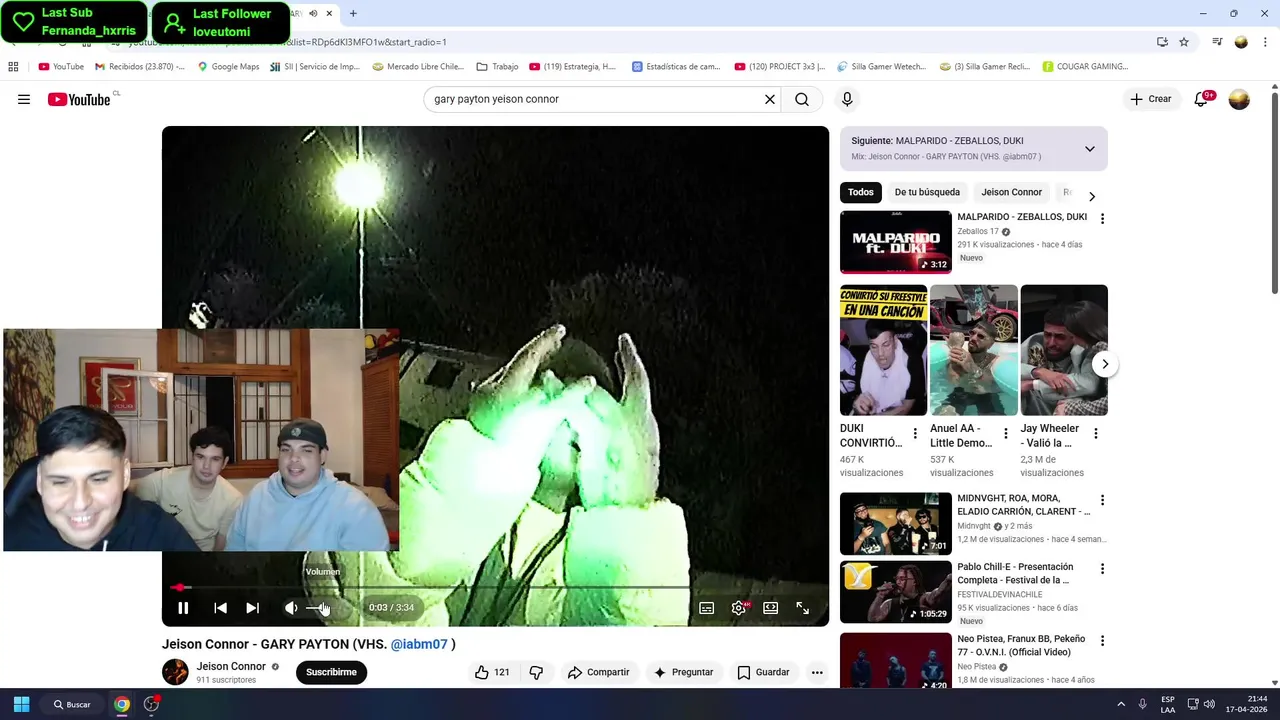Enter fullscreen mode

point(803,608)
